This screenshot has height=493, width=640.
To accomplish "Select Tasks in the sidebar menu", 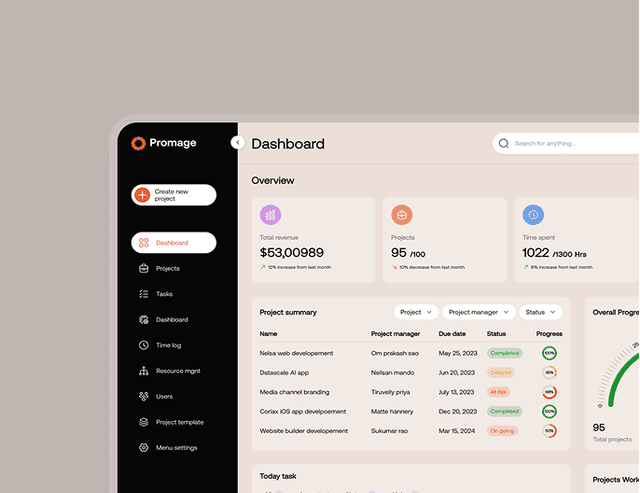I will (164, 294).
